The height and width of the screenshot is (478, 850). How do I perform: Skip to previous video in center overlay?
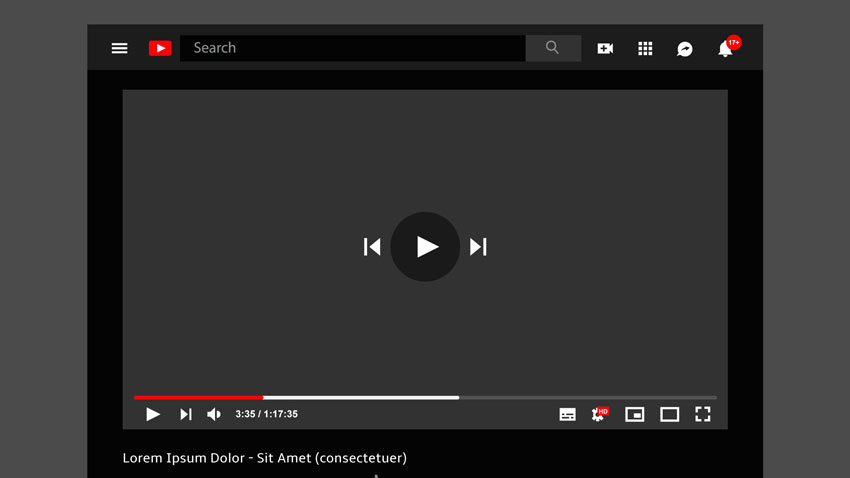tap(372, 247)
